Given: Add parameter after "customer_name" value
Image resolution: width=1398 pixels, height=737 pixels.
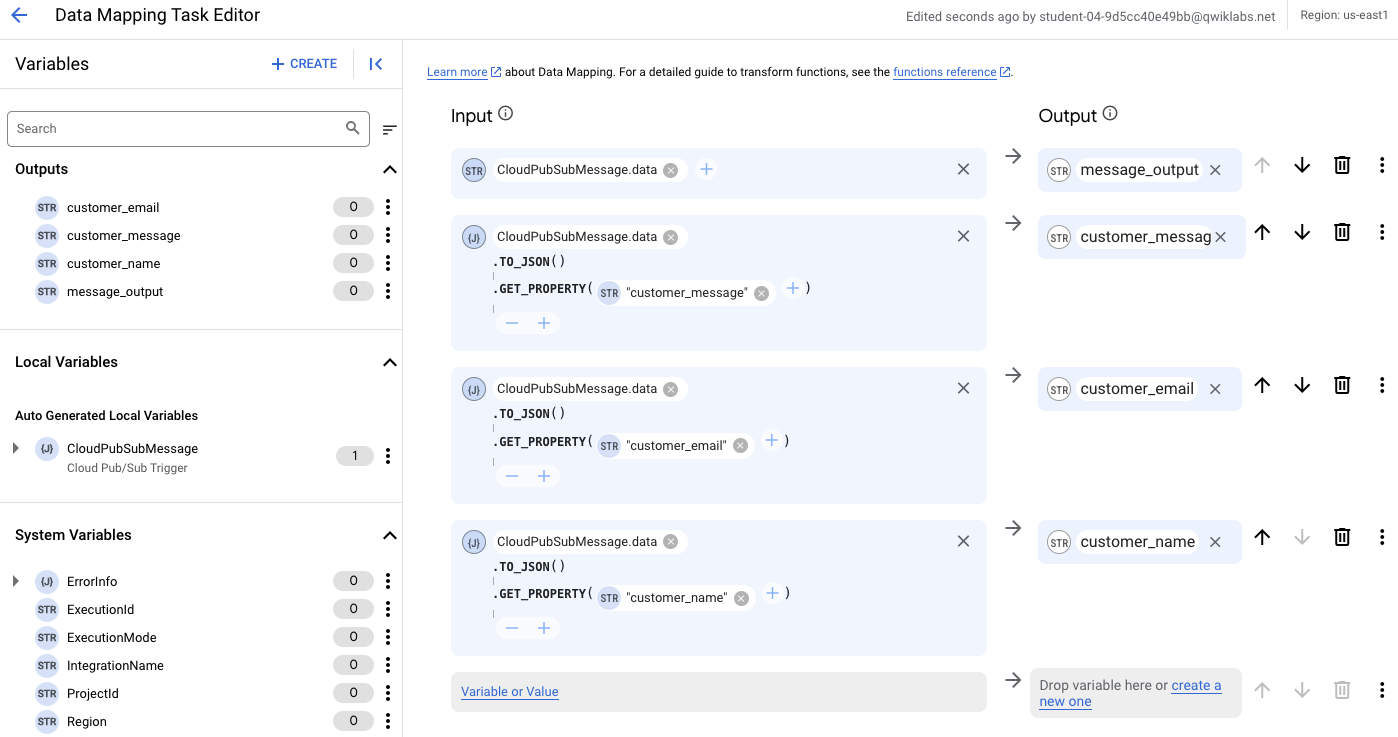Looking at the screenshot, I should pyautogui.click(x=772, y=593).
